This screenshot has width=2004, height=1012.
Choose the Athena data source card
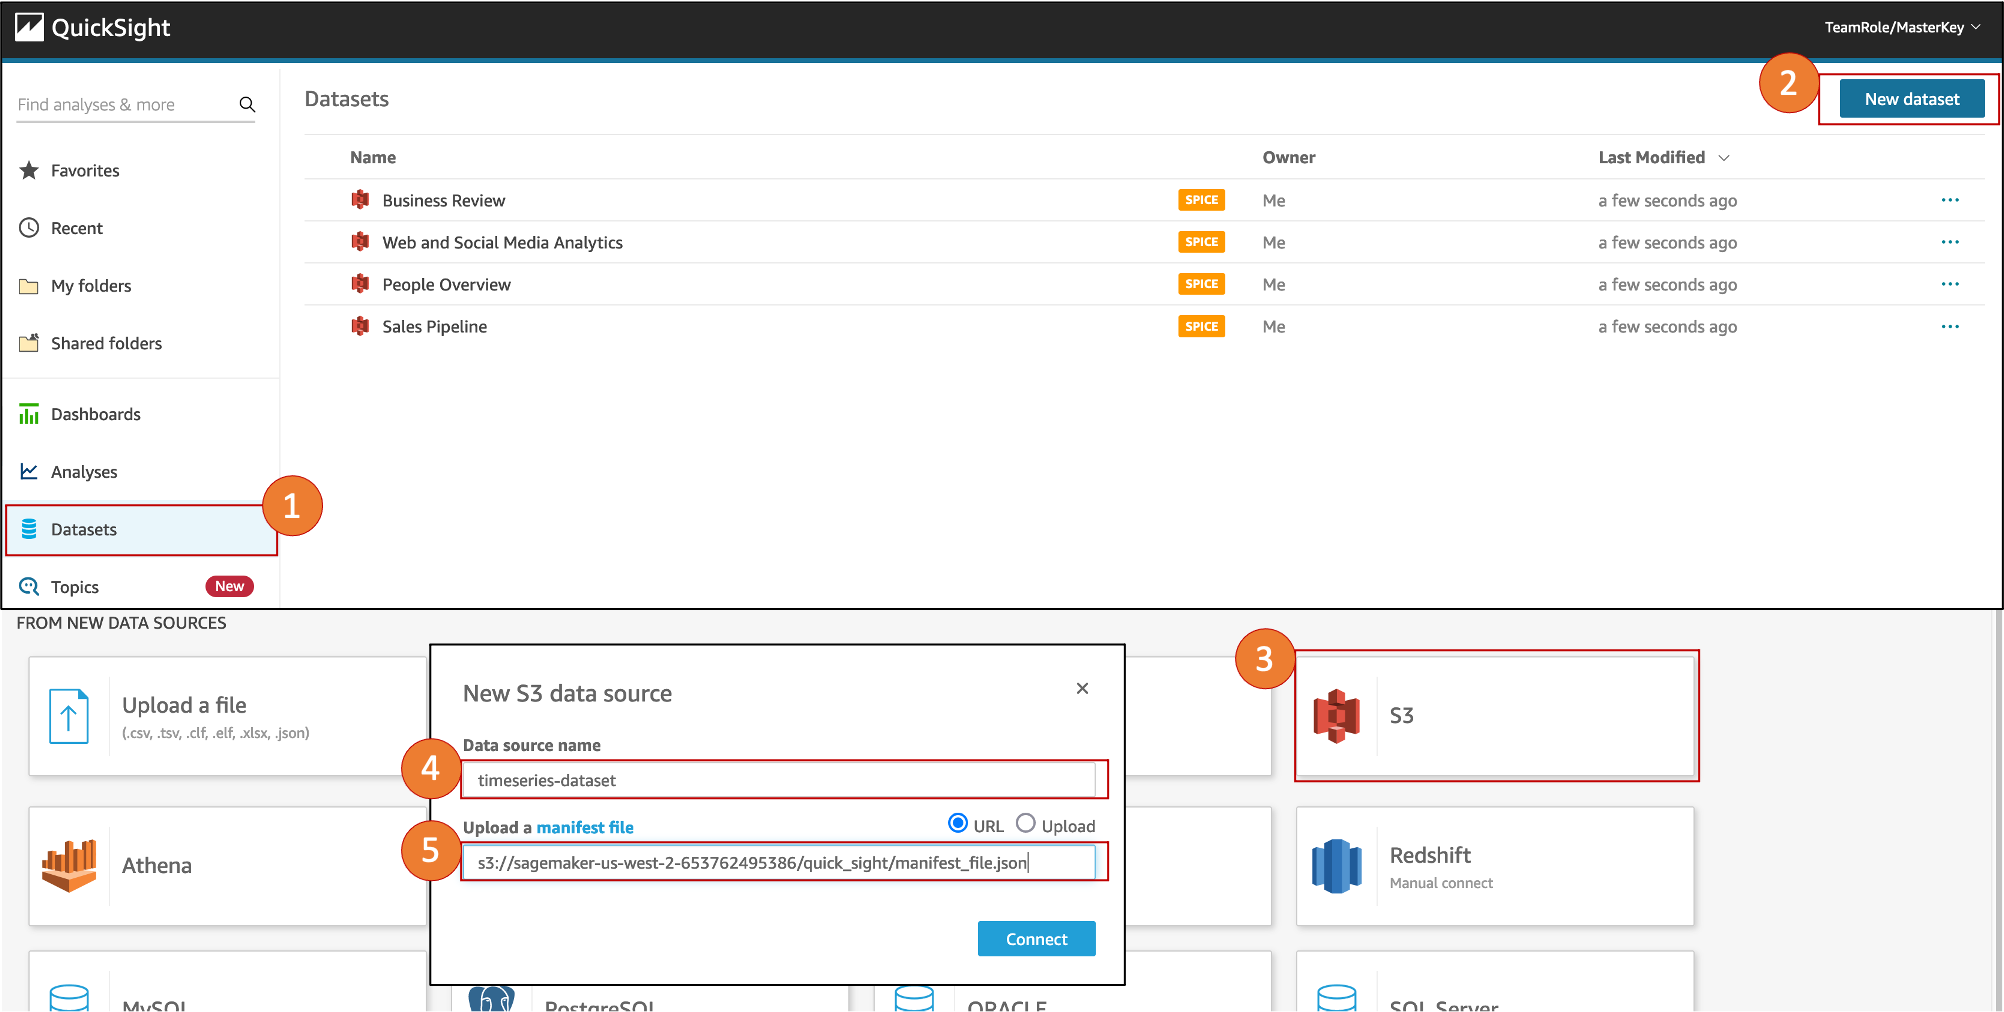229,866
